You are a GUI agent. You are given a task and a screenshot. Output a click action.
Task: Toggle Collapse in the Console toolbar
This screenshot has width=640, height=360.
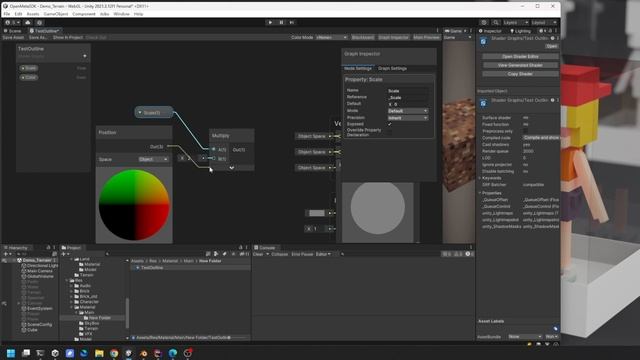coord(280,254)
